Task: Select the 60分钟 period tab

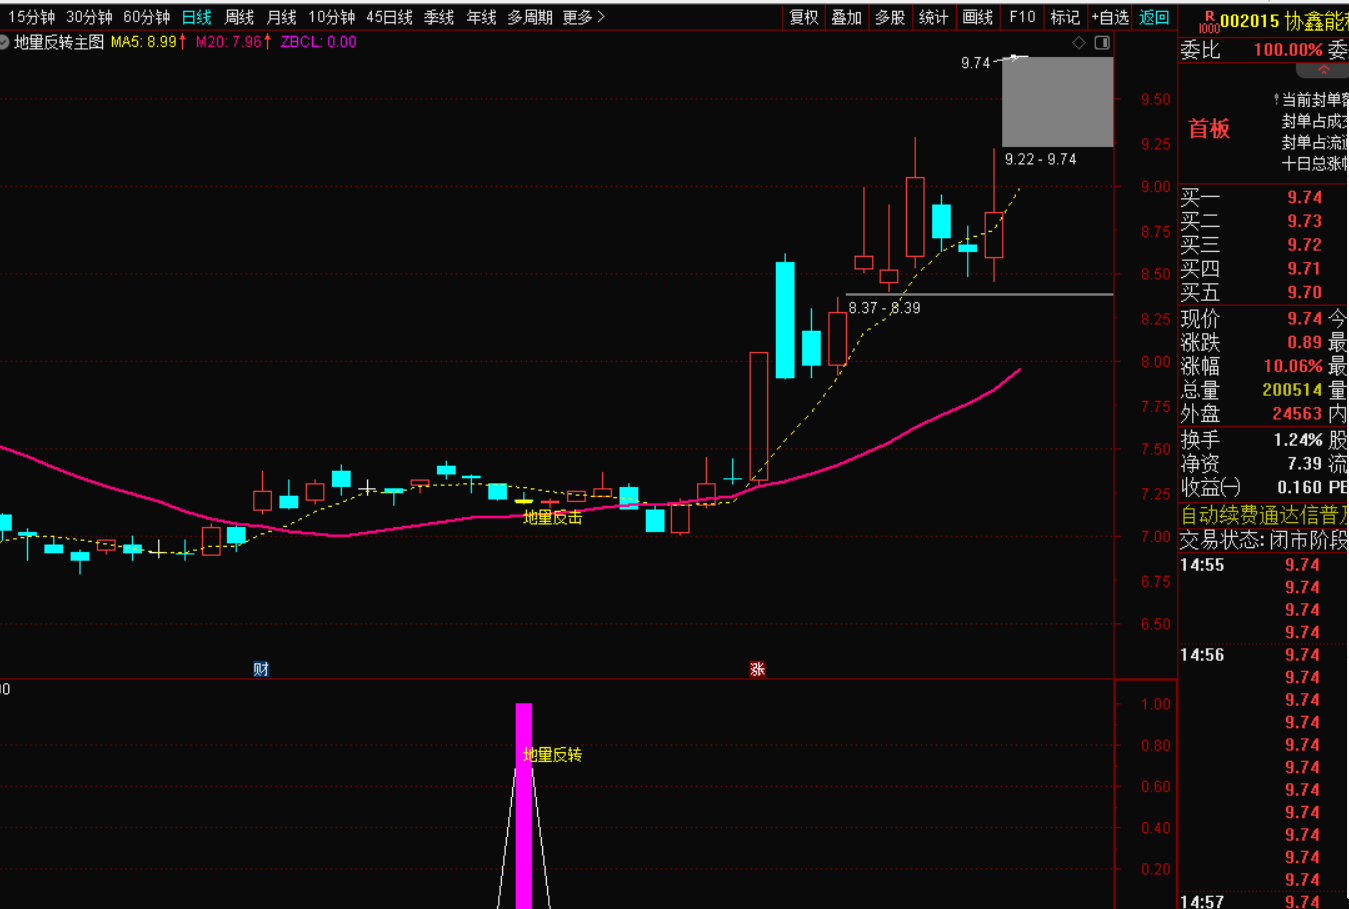Action: (x=146, y=17)
